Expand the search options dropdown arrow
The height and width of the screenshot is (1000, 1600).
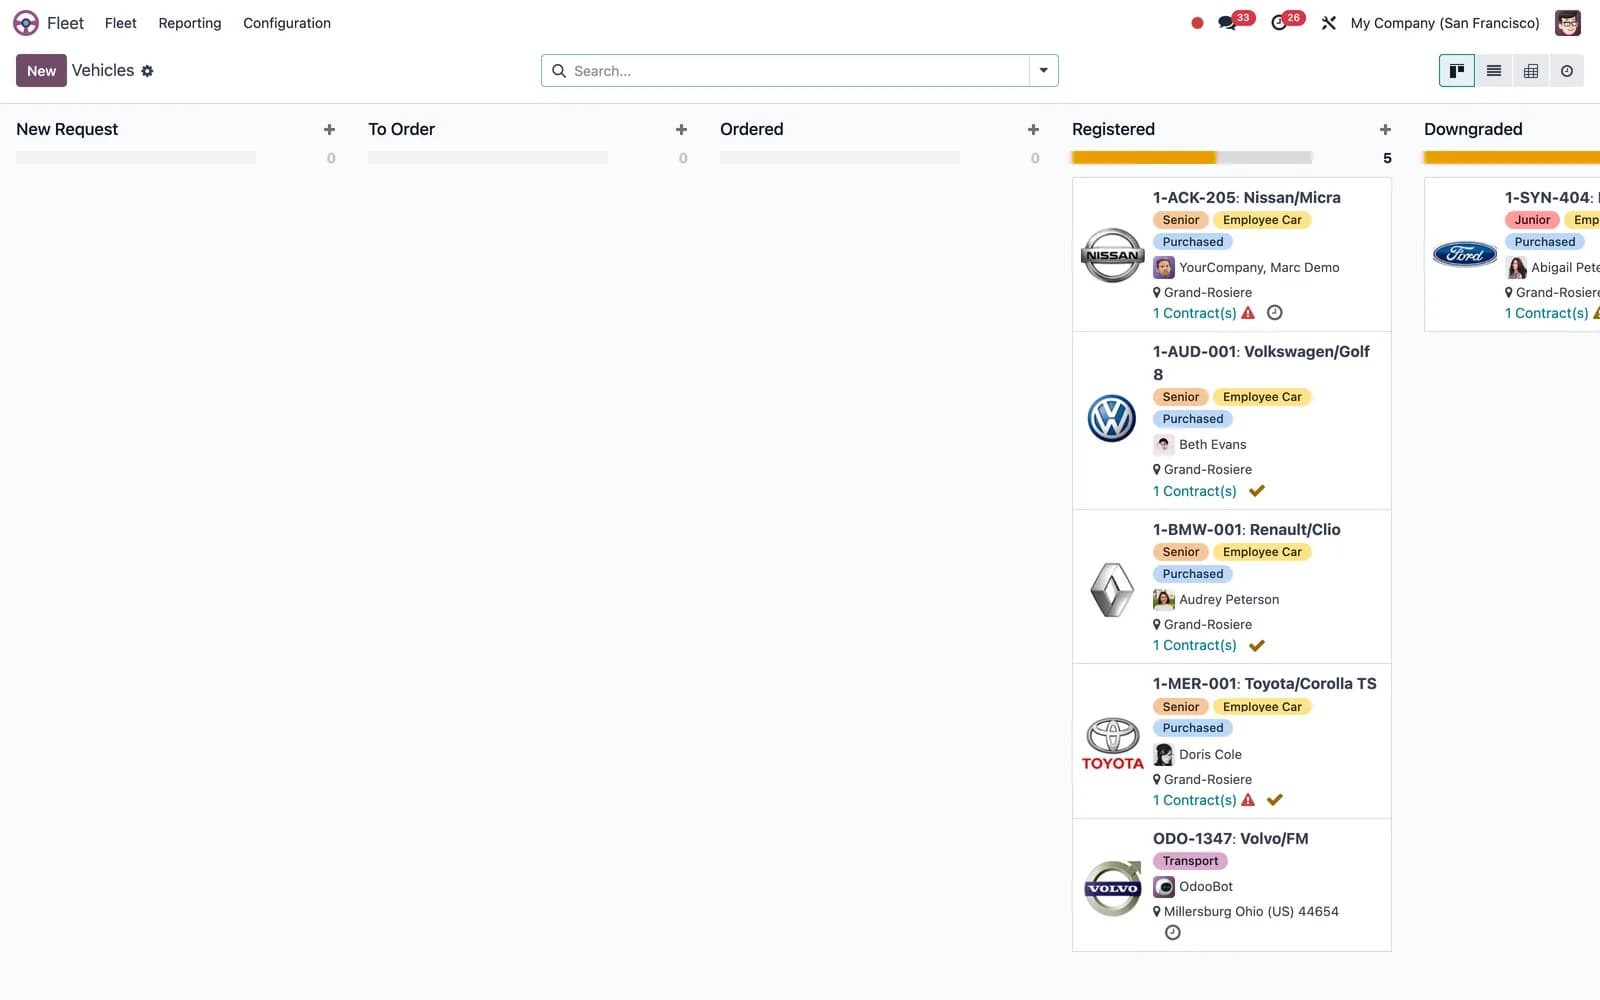pyautogui.click(x=1043, y=71)
